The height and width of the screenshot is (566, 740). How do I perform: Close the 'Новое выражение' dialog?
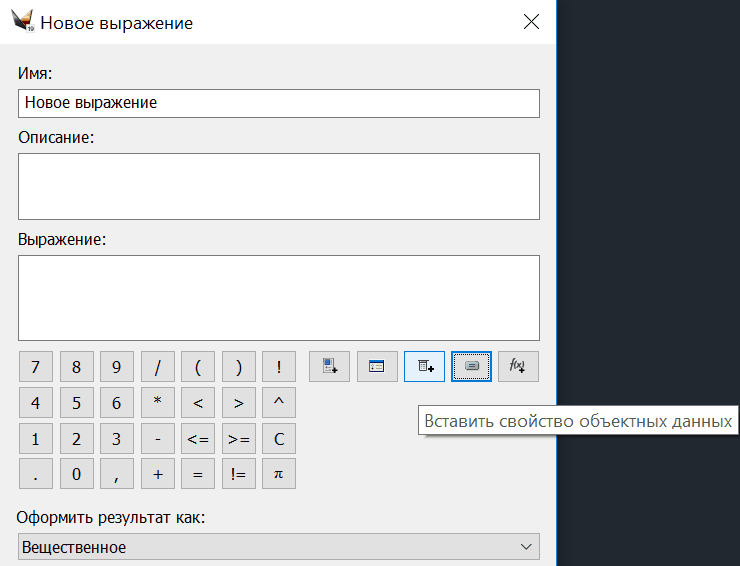pos(531,22)
